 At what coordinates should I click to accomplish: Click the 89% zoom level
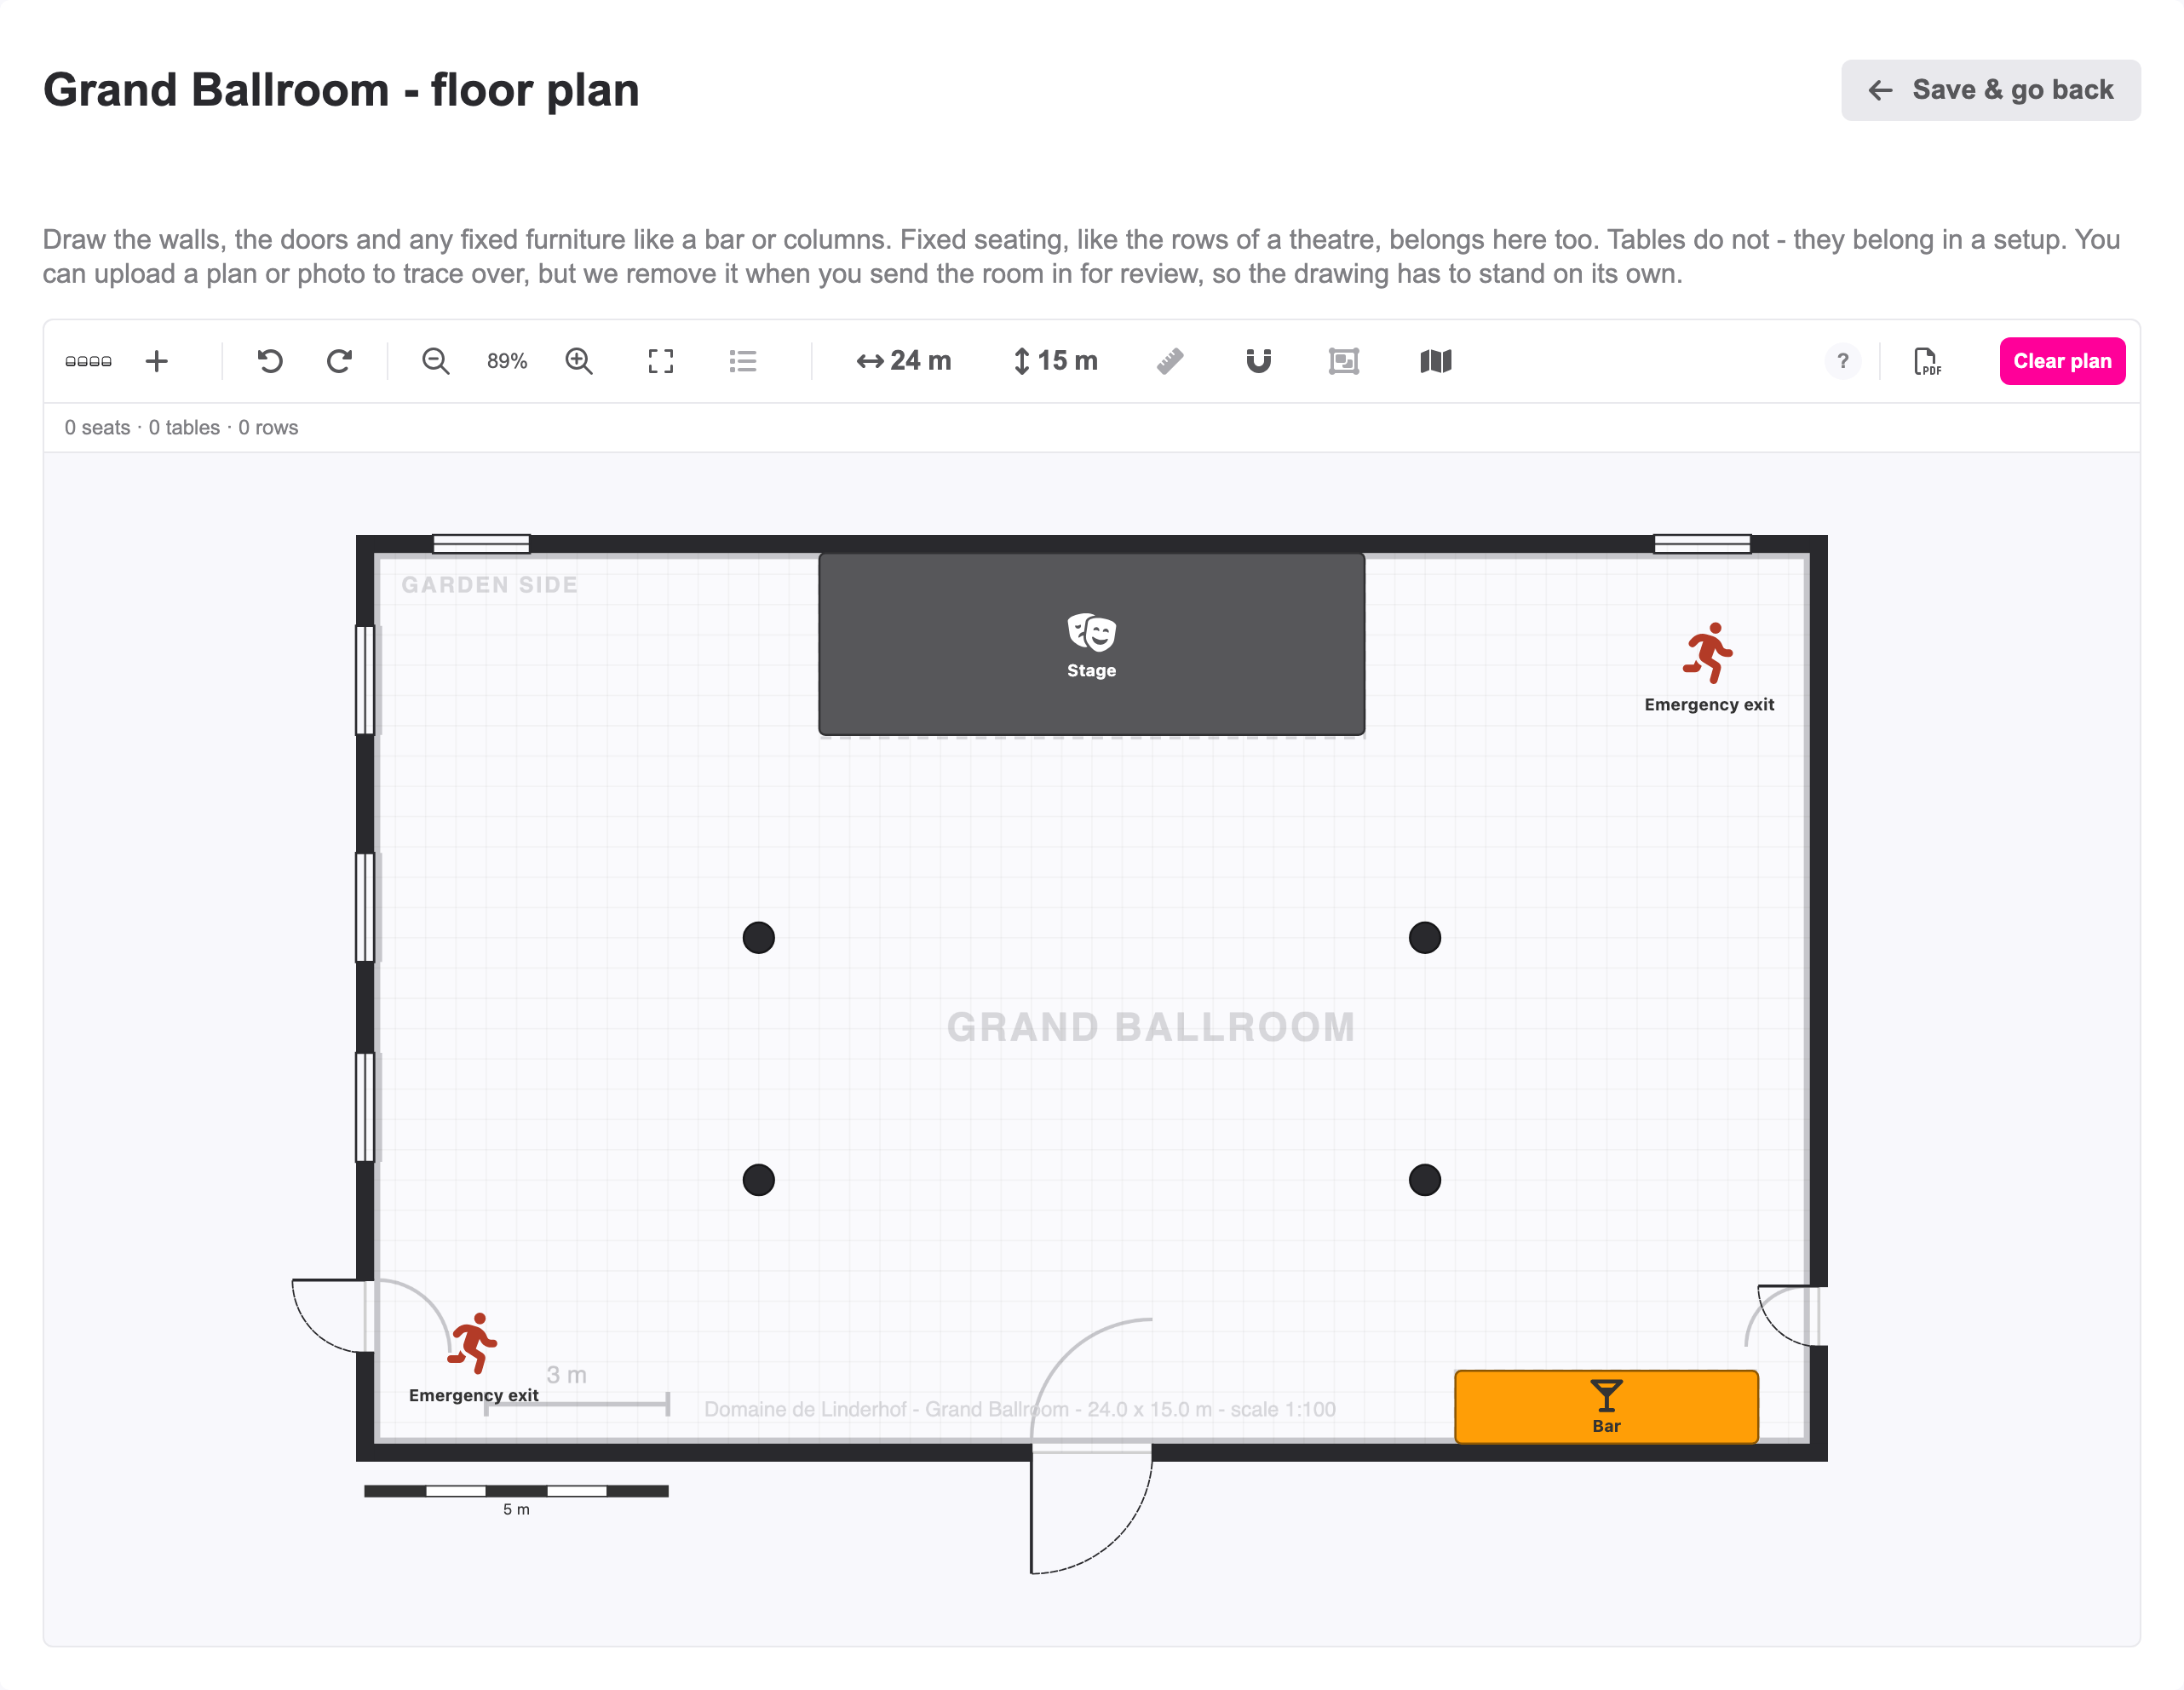507,361
